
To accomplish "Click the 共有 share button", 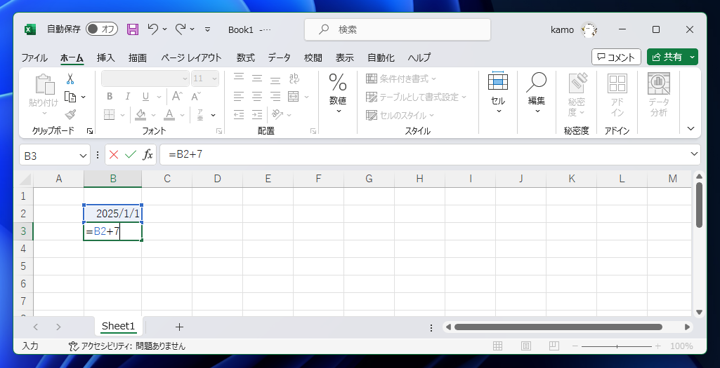I will 672,57.
